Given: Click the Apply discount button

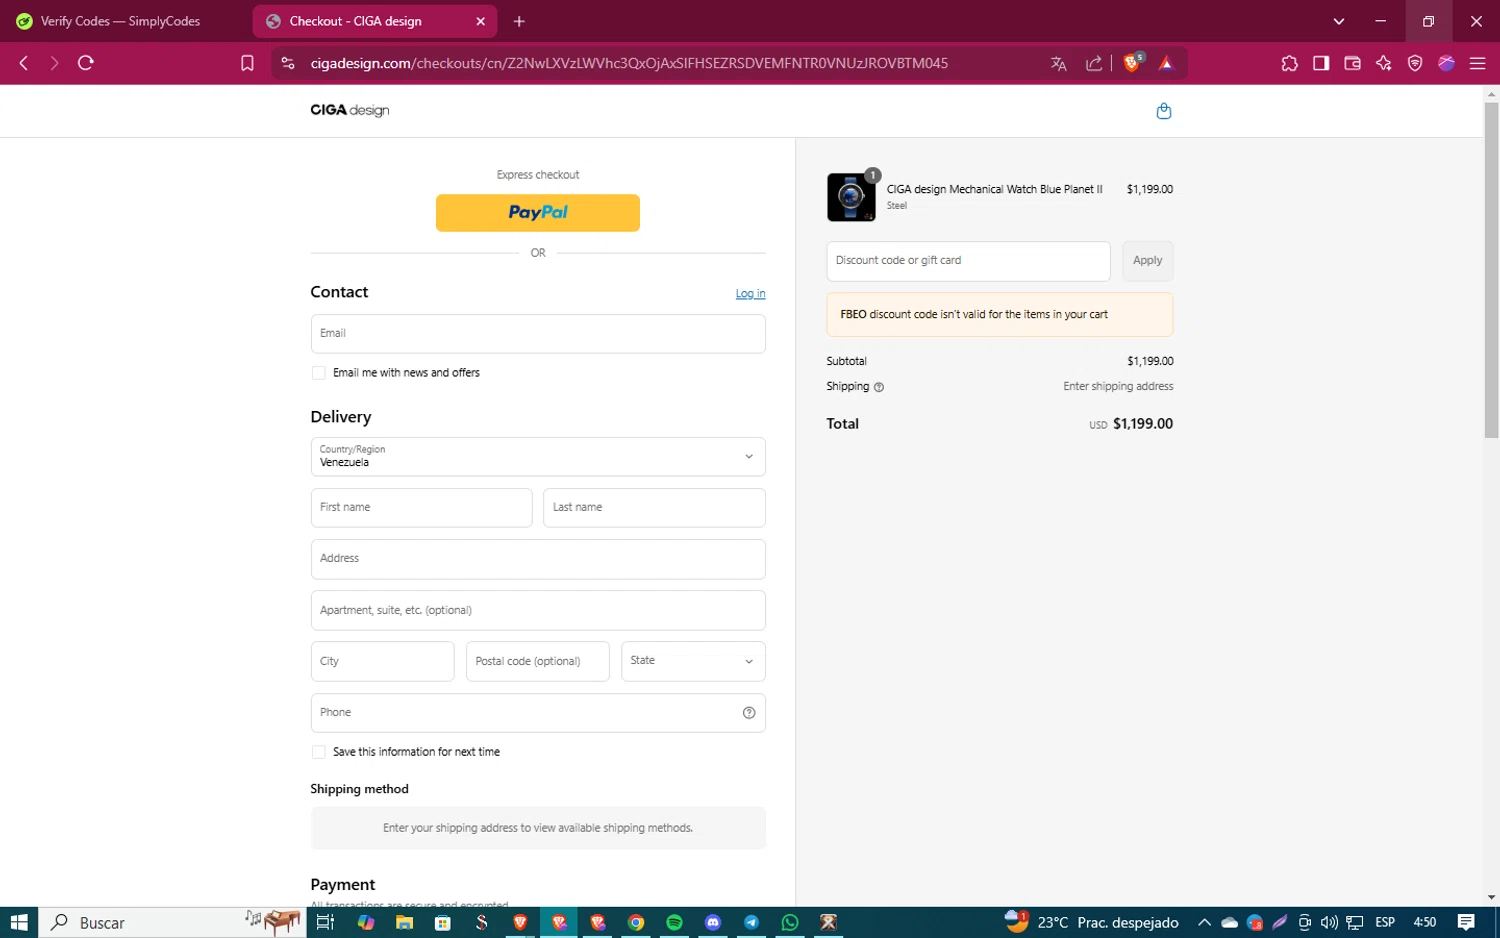Looking at the screenshot, I should click(x=1147, y=261).
